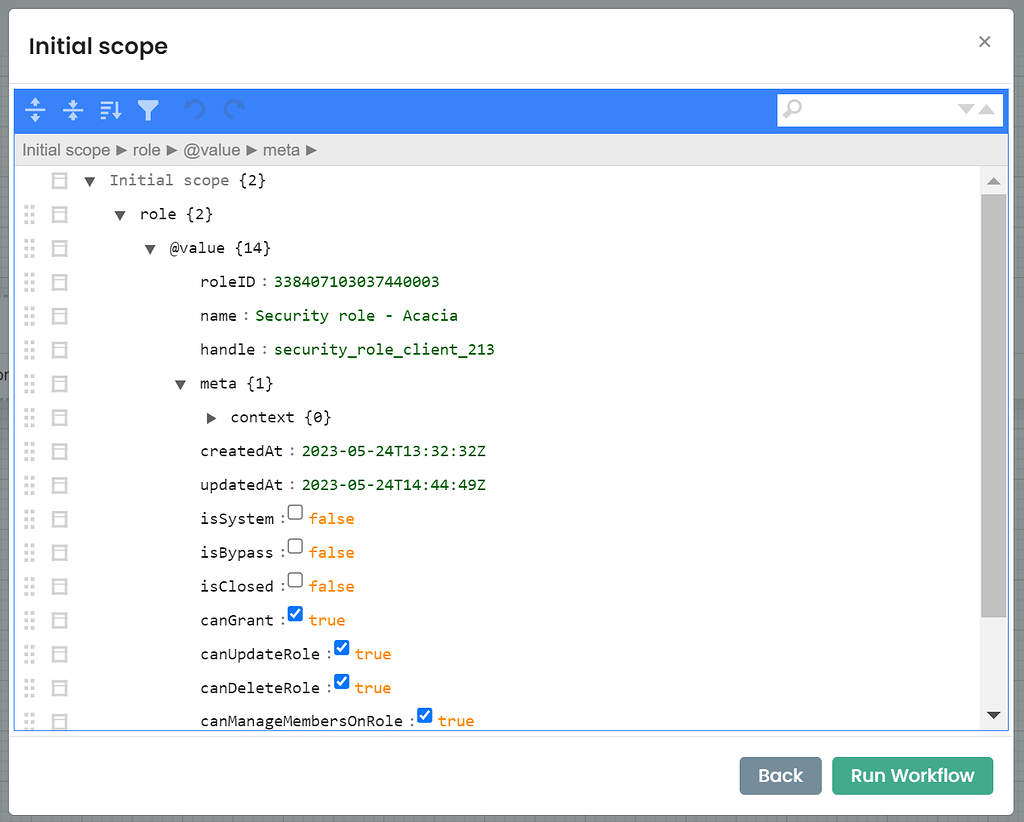The height and width of the screenshot is (822, 1024).
Task: Select the expand-all rows icon
Action: click(x=35, y=110)
